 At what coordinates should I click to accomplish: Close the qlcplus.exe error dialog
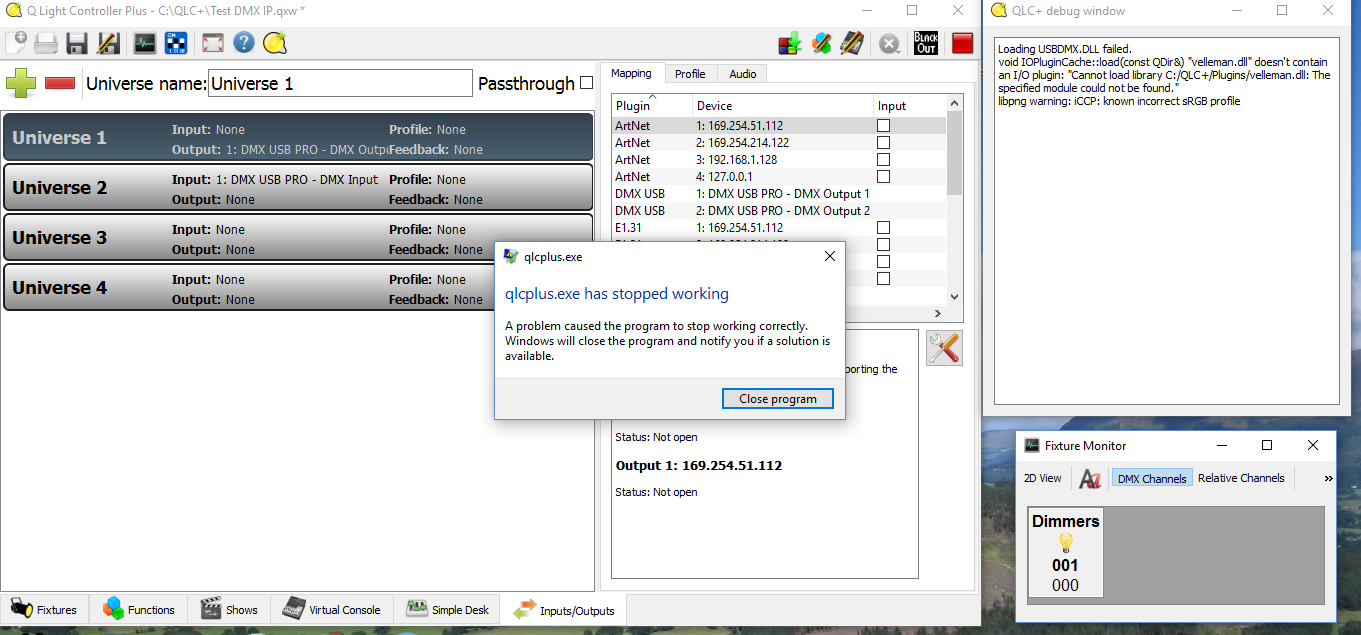point(829,257)
